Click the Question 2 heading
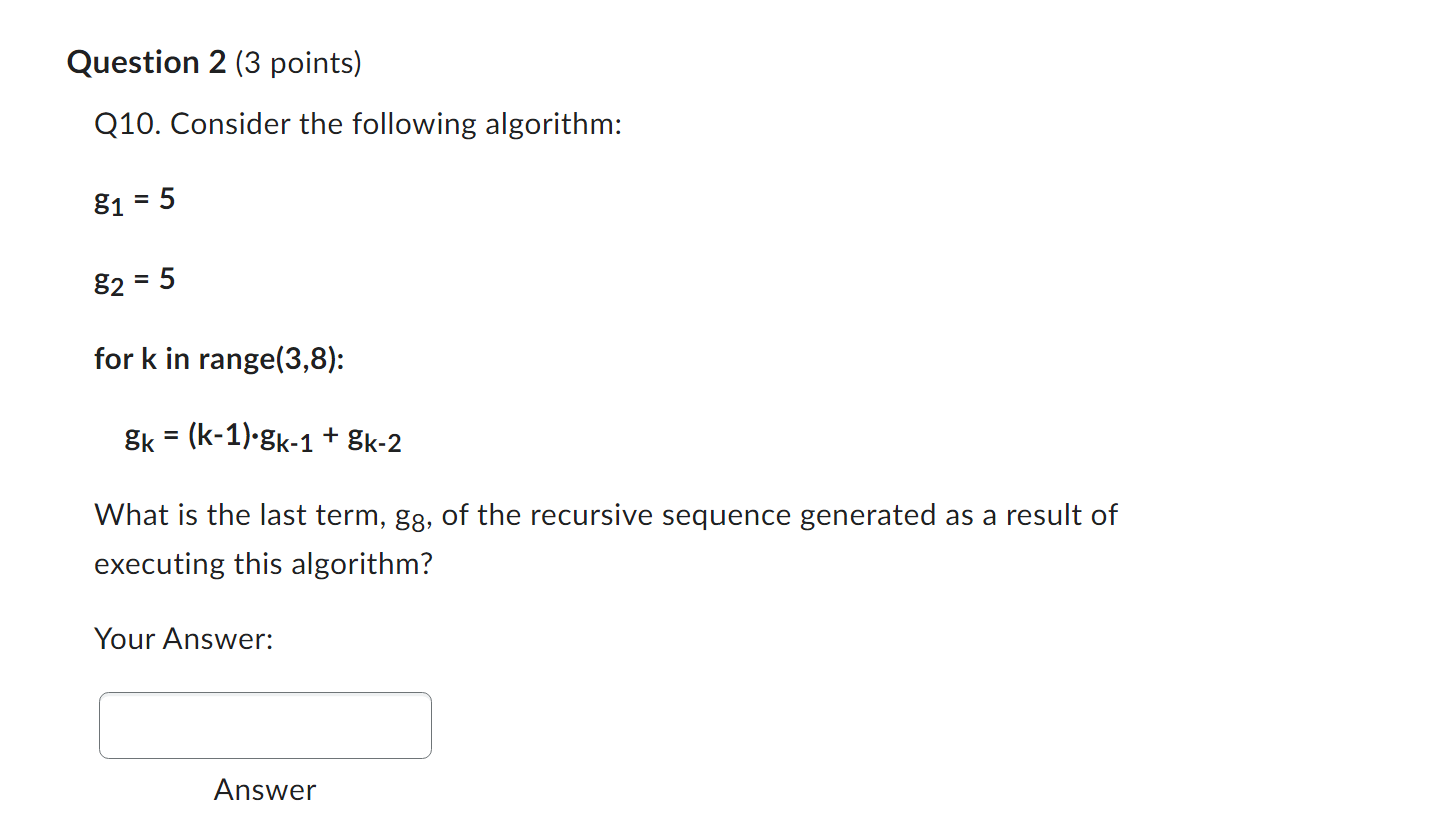Image resolution: width=1438 pixels, height=830 pixels. pyautogui.click(x=146, y=62)
